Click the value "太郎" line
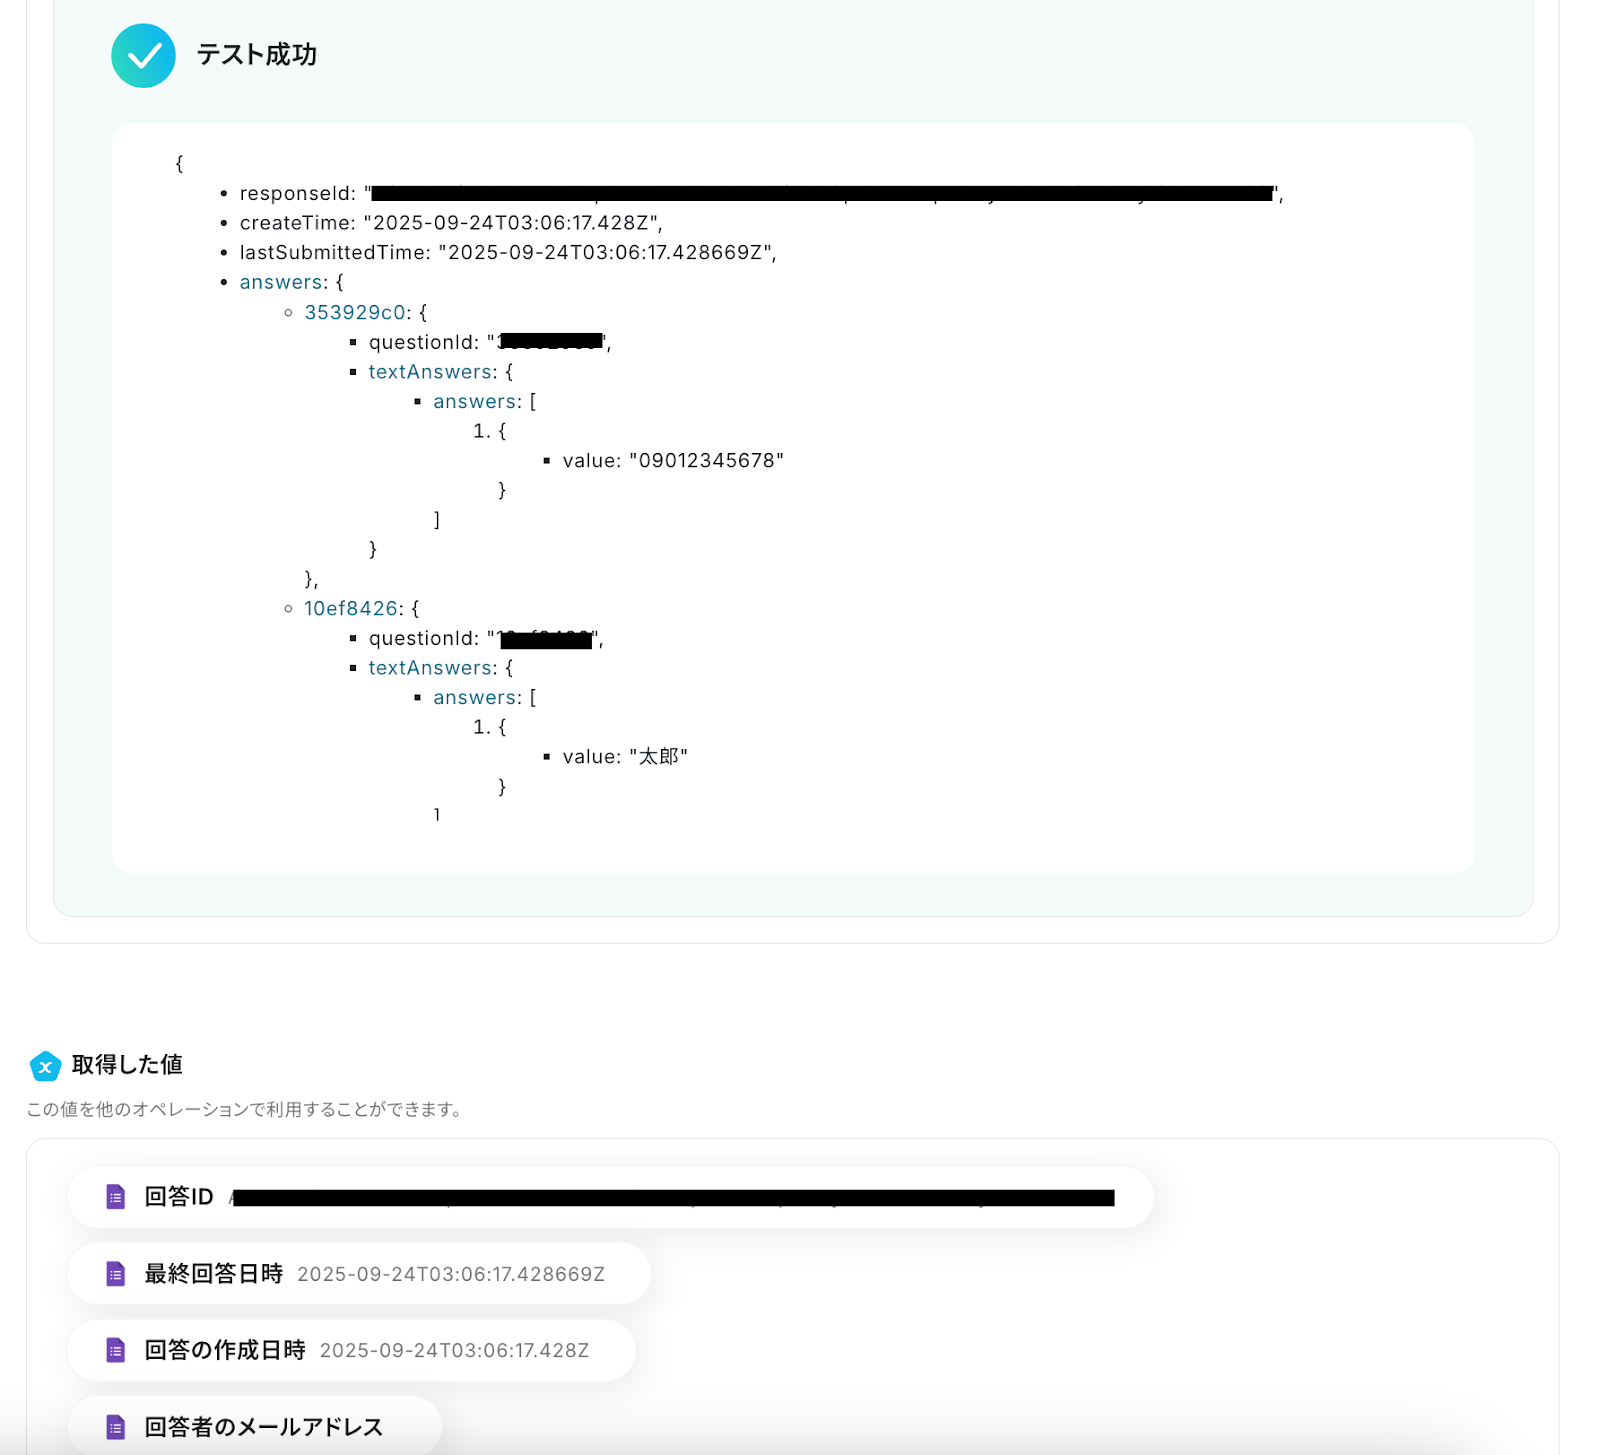This screenshot has height=1455, width=1600. (x=625, y=757)
